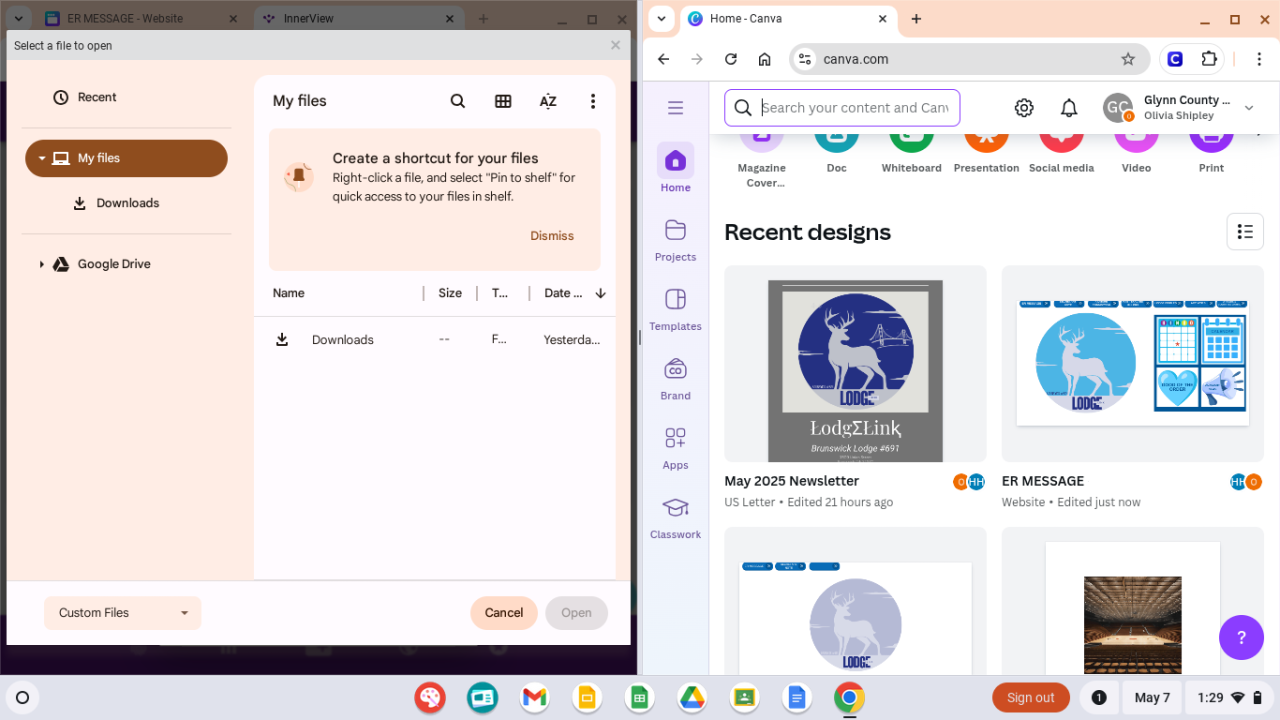
Task: Open Canva notifications bell
Action: (1069, 108)
